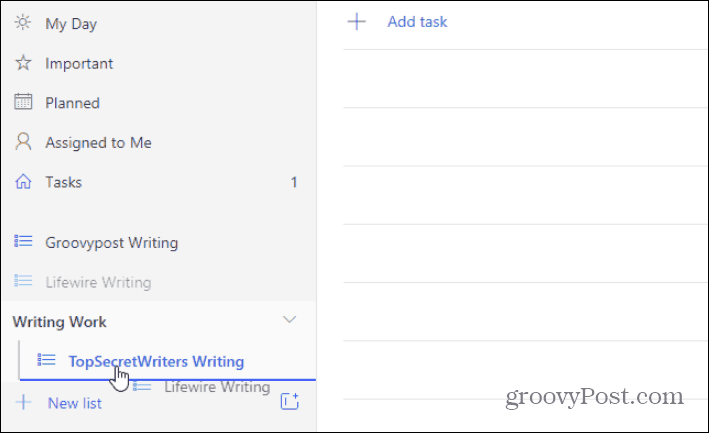Open the Assigned to Me list
Image resolution: width=709 pixels, height=433 pixels.
point(158,142)
